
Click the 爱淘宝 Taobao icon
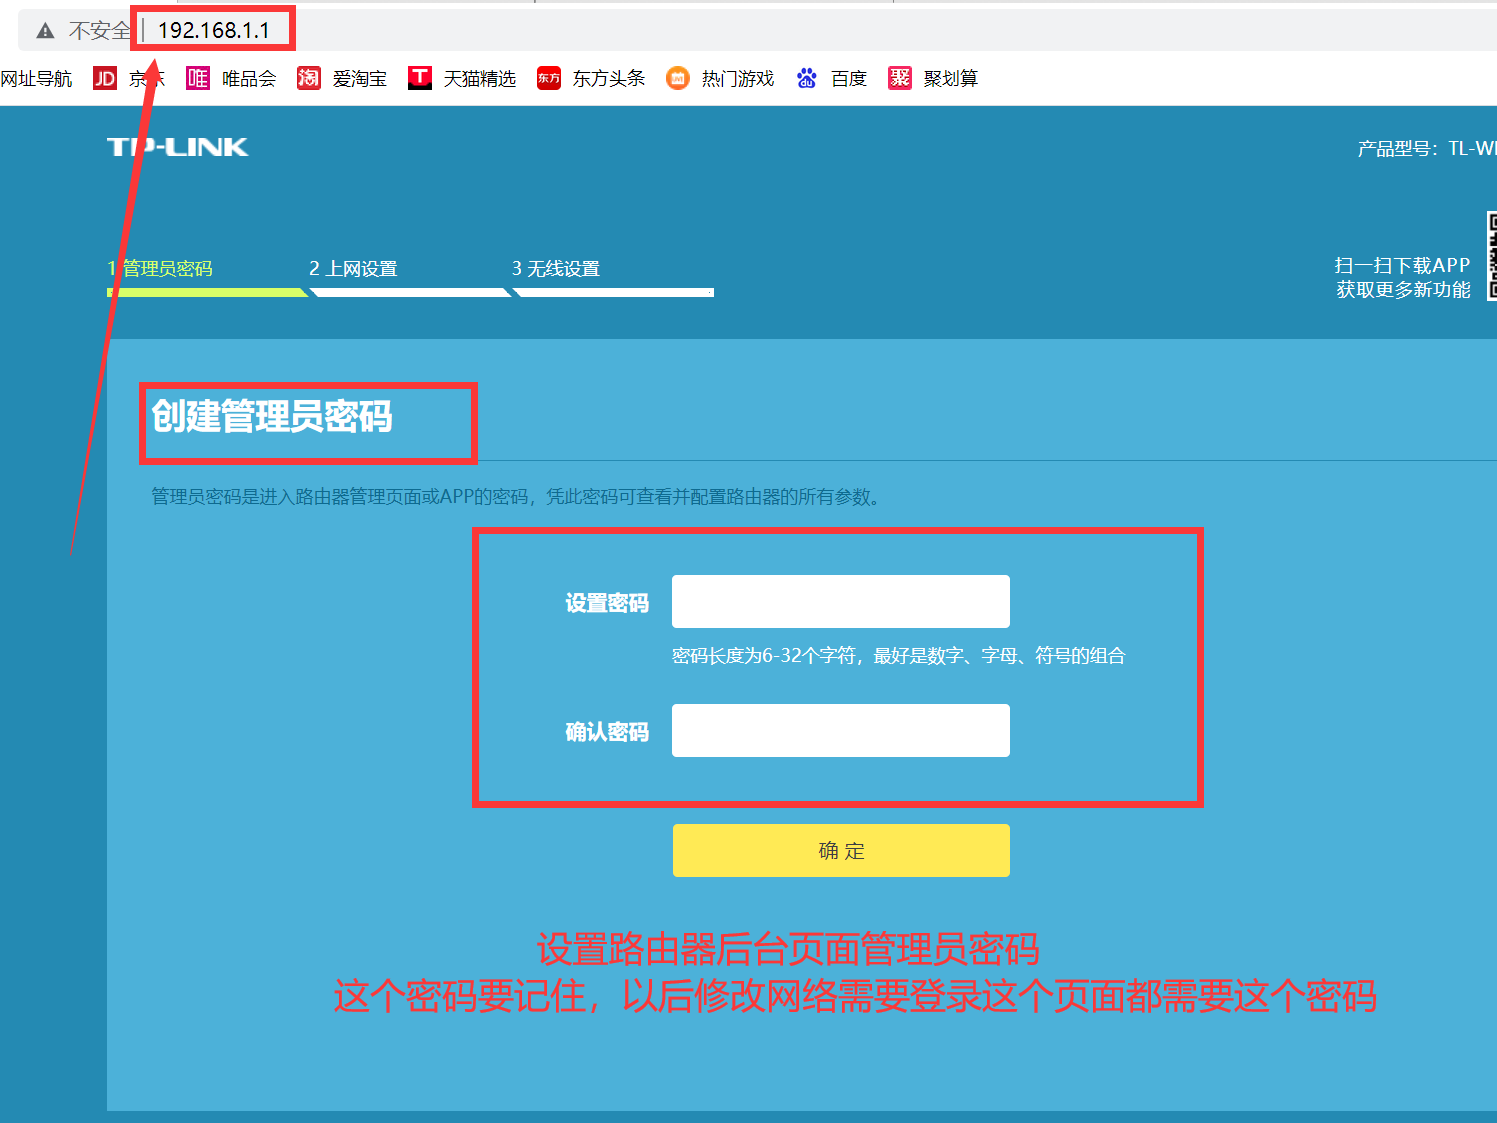pyautogui.click(x=308, y=77)
